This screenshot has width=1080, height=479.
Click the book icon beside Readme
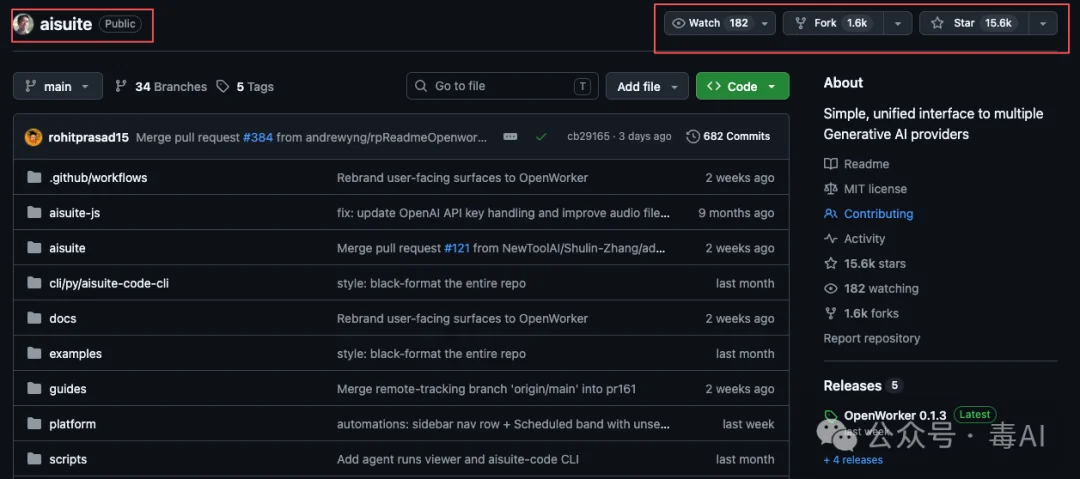(x=831, y=164)
